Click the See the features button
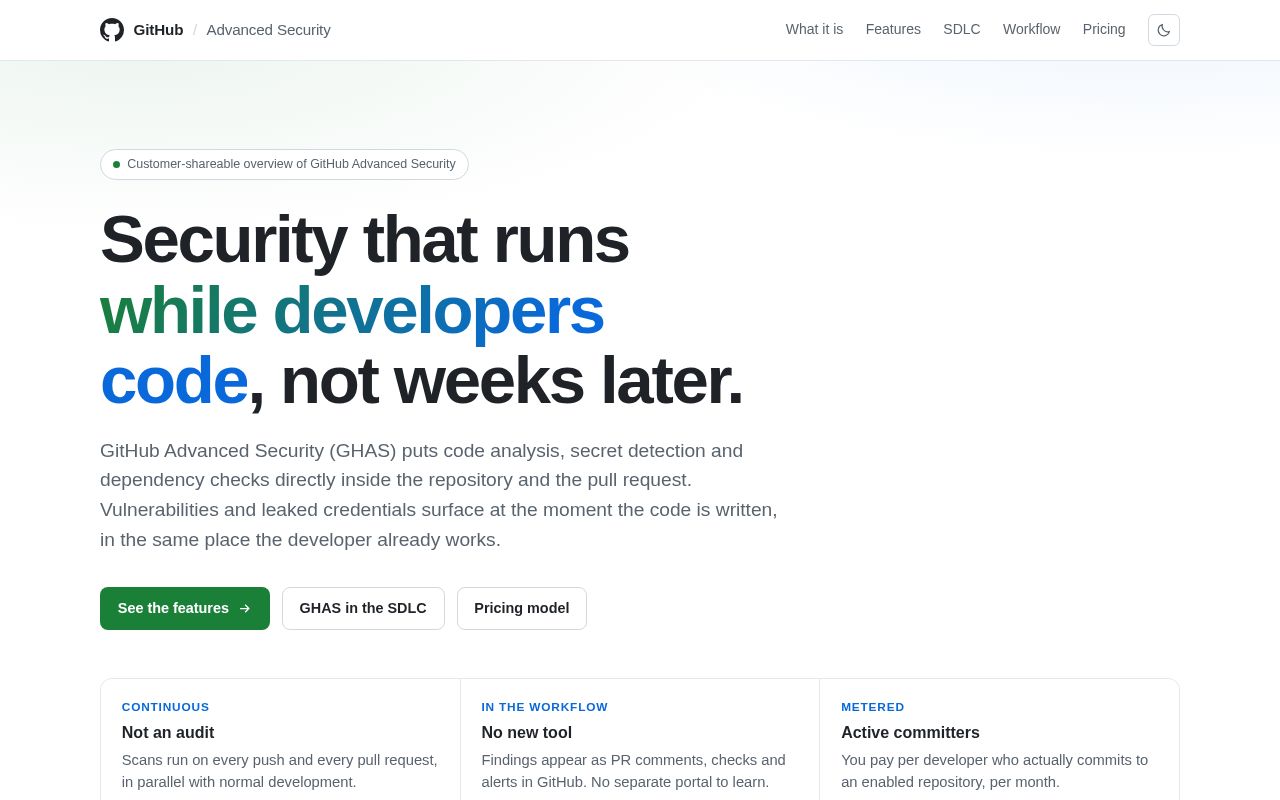 pos(185,608)
